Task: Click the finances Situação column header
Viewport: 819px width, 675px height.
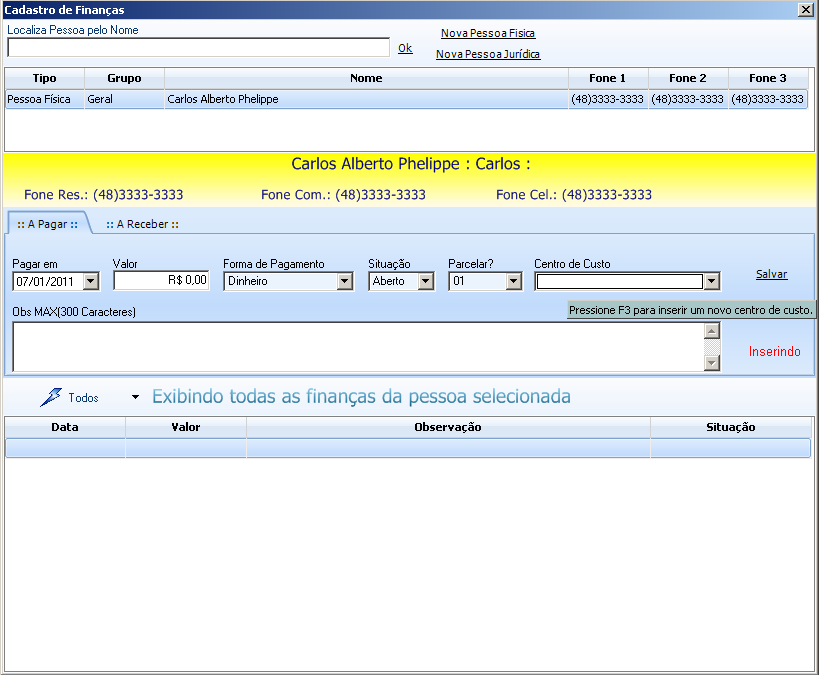Action: point(731,427)
